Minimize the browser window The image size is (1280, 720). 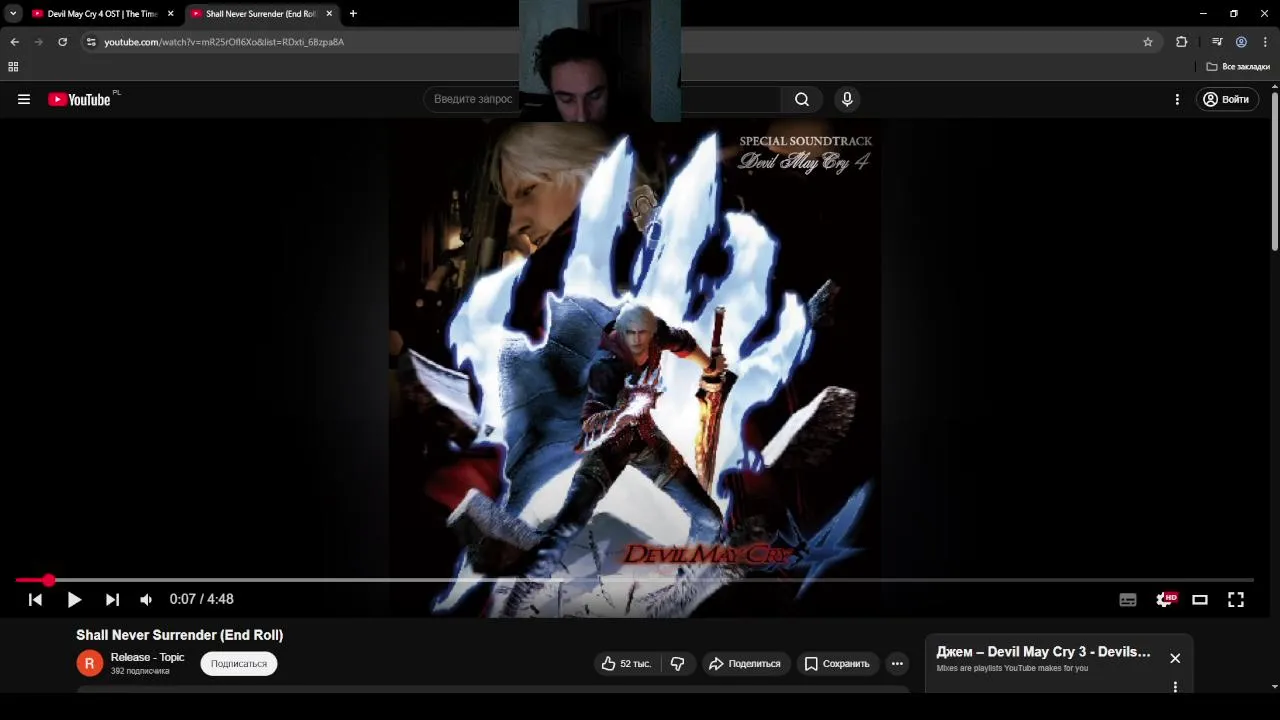[x=1203, y=14]
